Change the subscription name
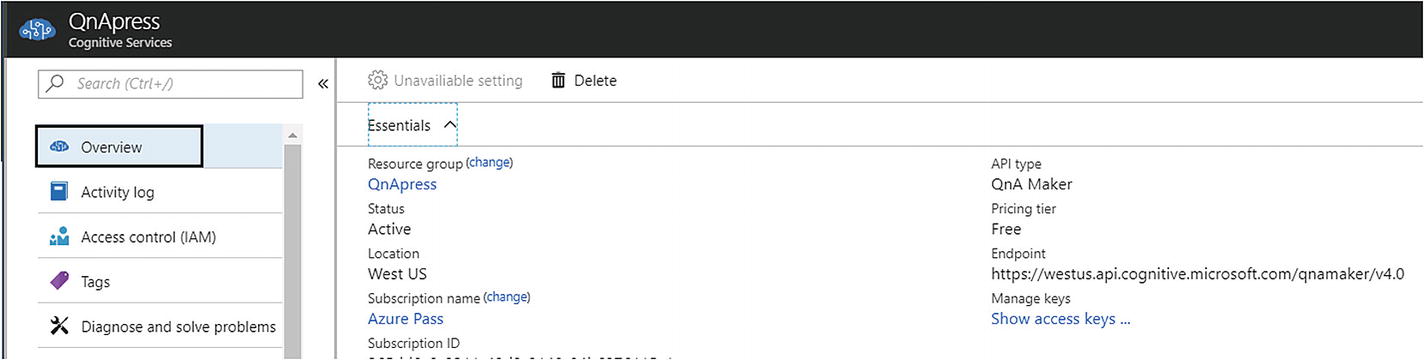The width and height of the screenshot is (1424, 360). 506,297
